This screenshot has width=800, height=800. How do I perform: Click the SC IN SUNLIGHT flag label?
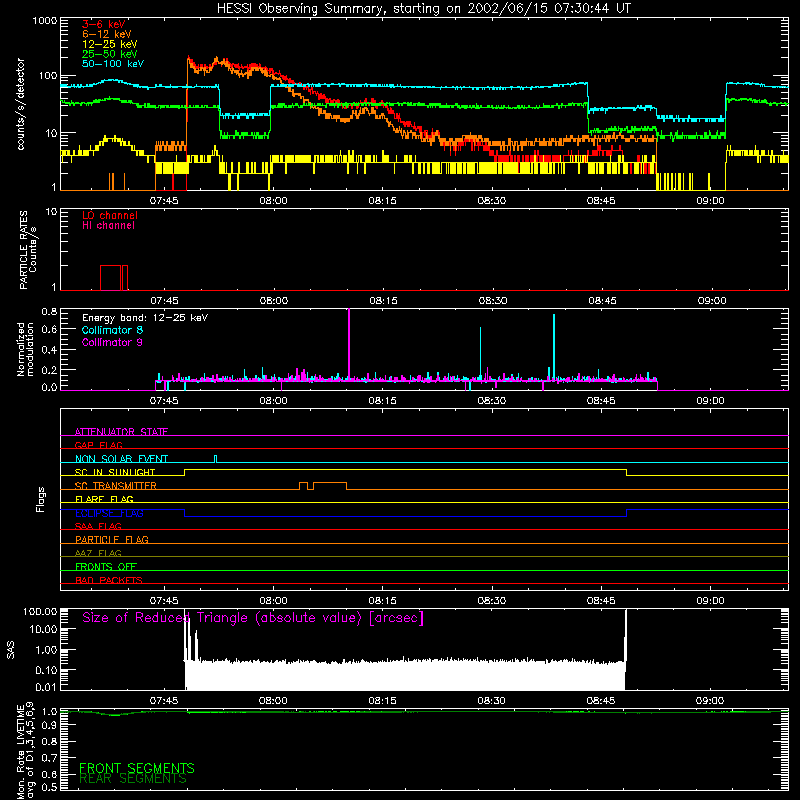pyautogui.click(x=115, y=472)
